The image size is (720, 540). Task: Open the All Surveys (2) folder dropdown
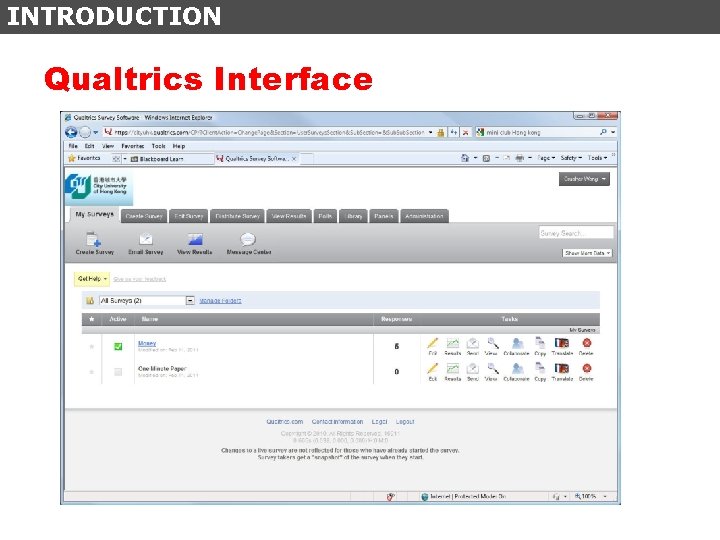(x=147, y=301)
